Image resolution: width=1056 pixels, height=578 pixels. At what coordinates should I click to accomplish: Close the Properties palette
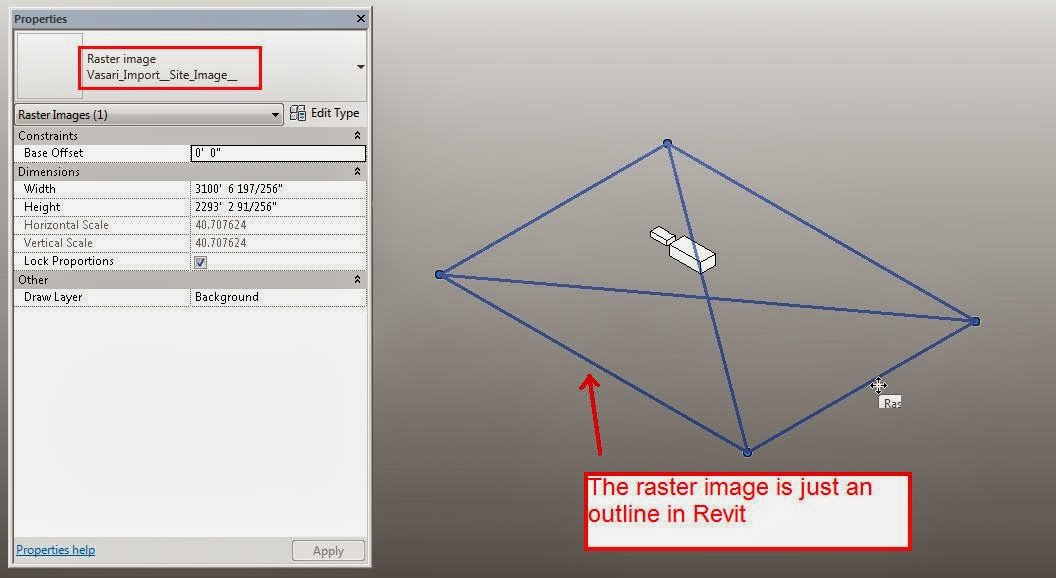(361, 18)
